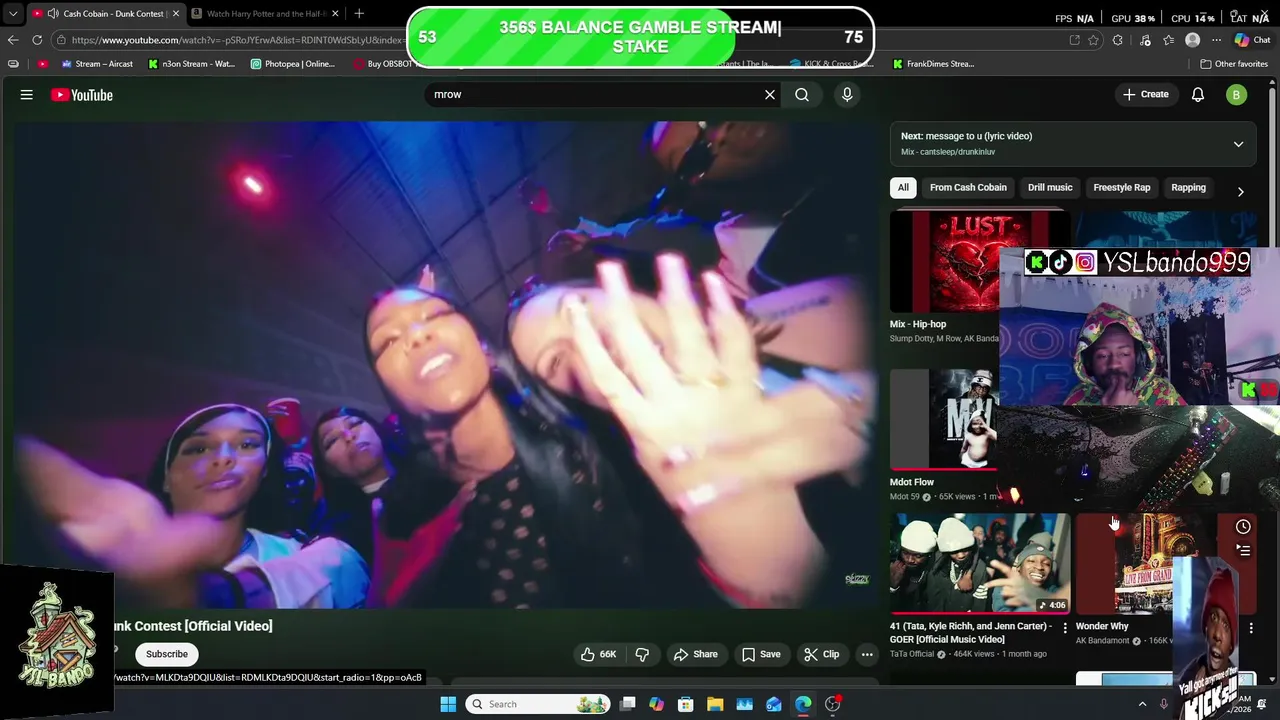
Task: Open the YouTube hamburger guide menu
Action: coord(27,95)
